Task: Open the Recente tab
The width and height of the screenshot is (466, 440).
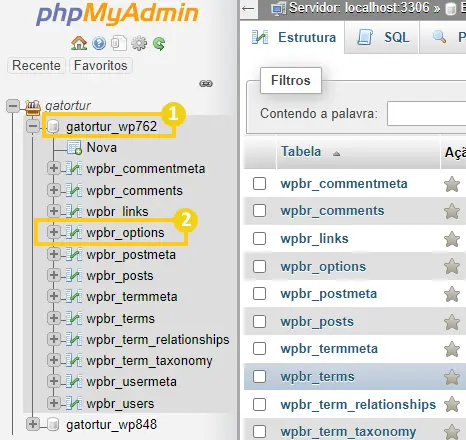Action: click(x=36, y=65)
